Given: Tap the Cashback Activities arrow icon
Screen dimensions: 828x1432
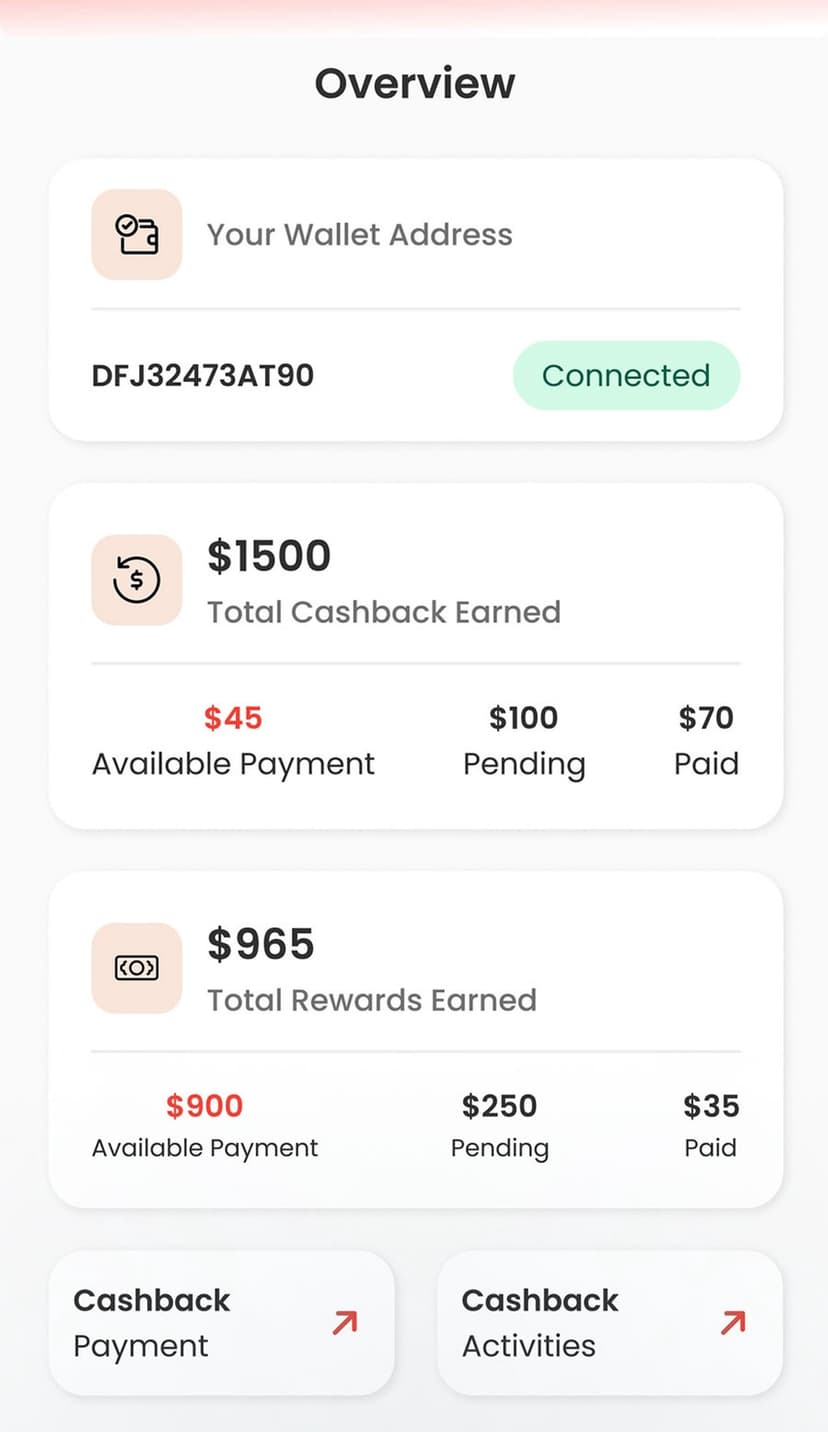Looking at the screenshot, I should tap(732, 1323).
